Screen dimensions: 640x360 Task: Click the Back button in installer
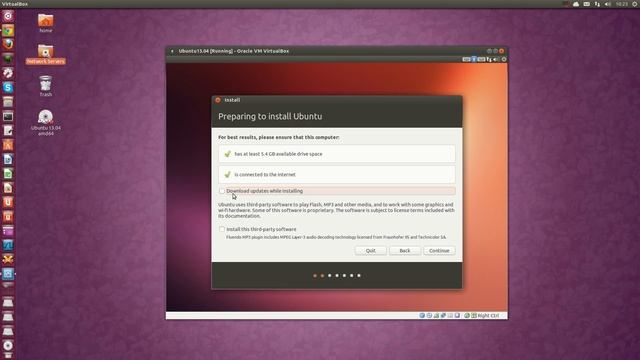click(x=405, y=251)
